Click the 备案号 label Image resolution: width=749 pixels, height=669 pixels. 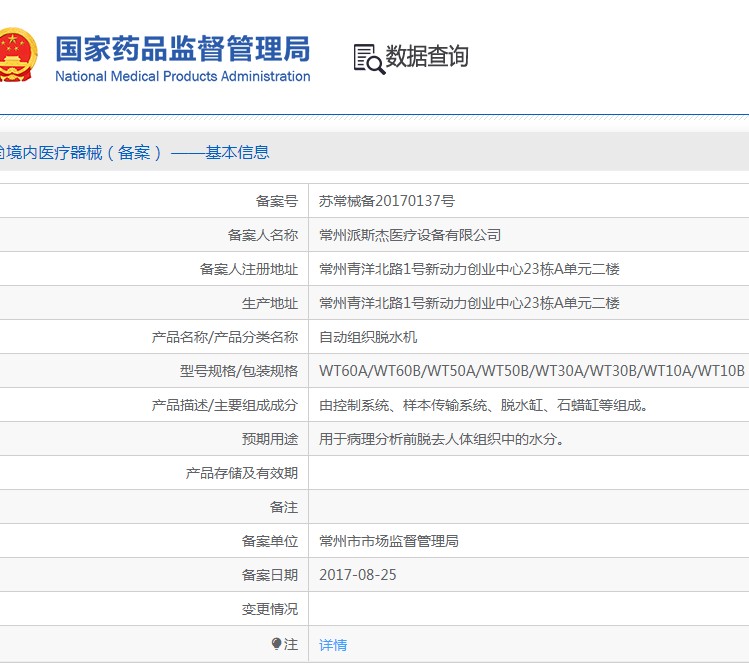click(277, 201)
